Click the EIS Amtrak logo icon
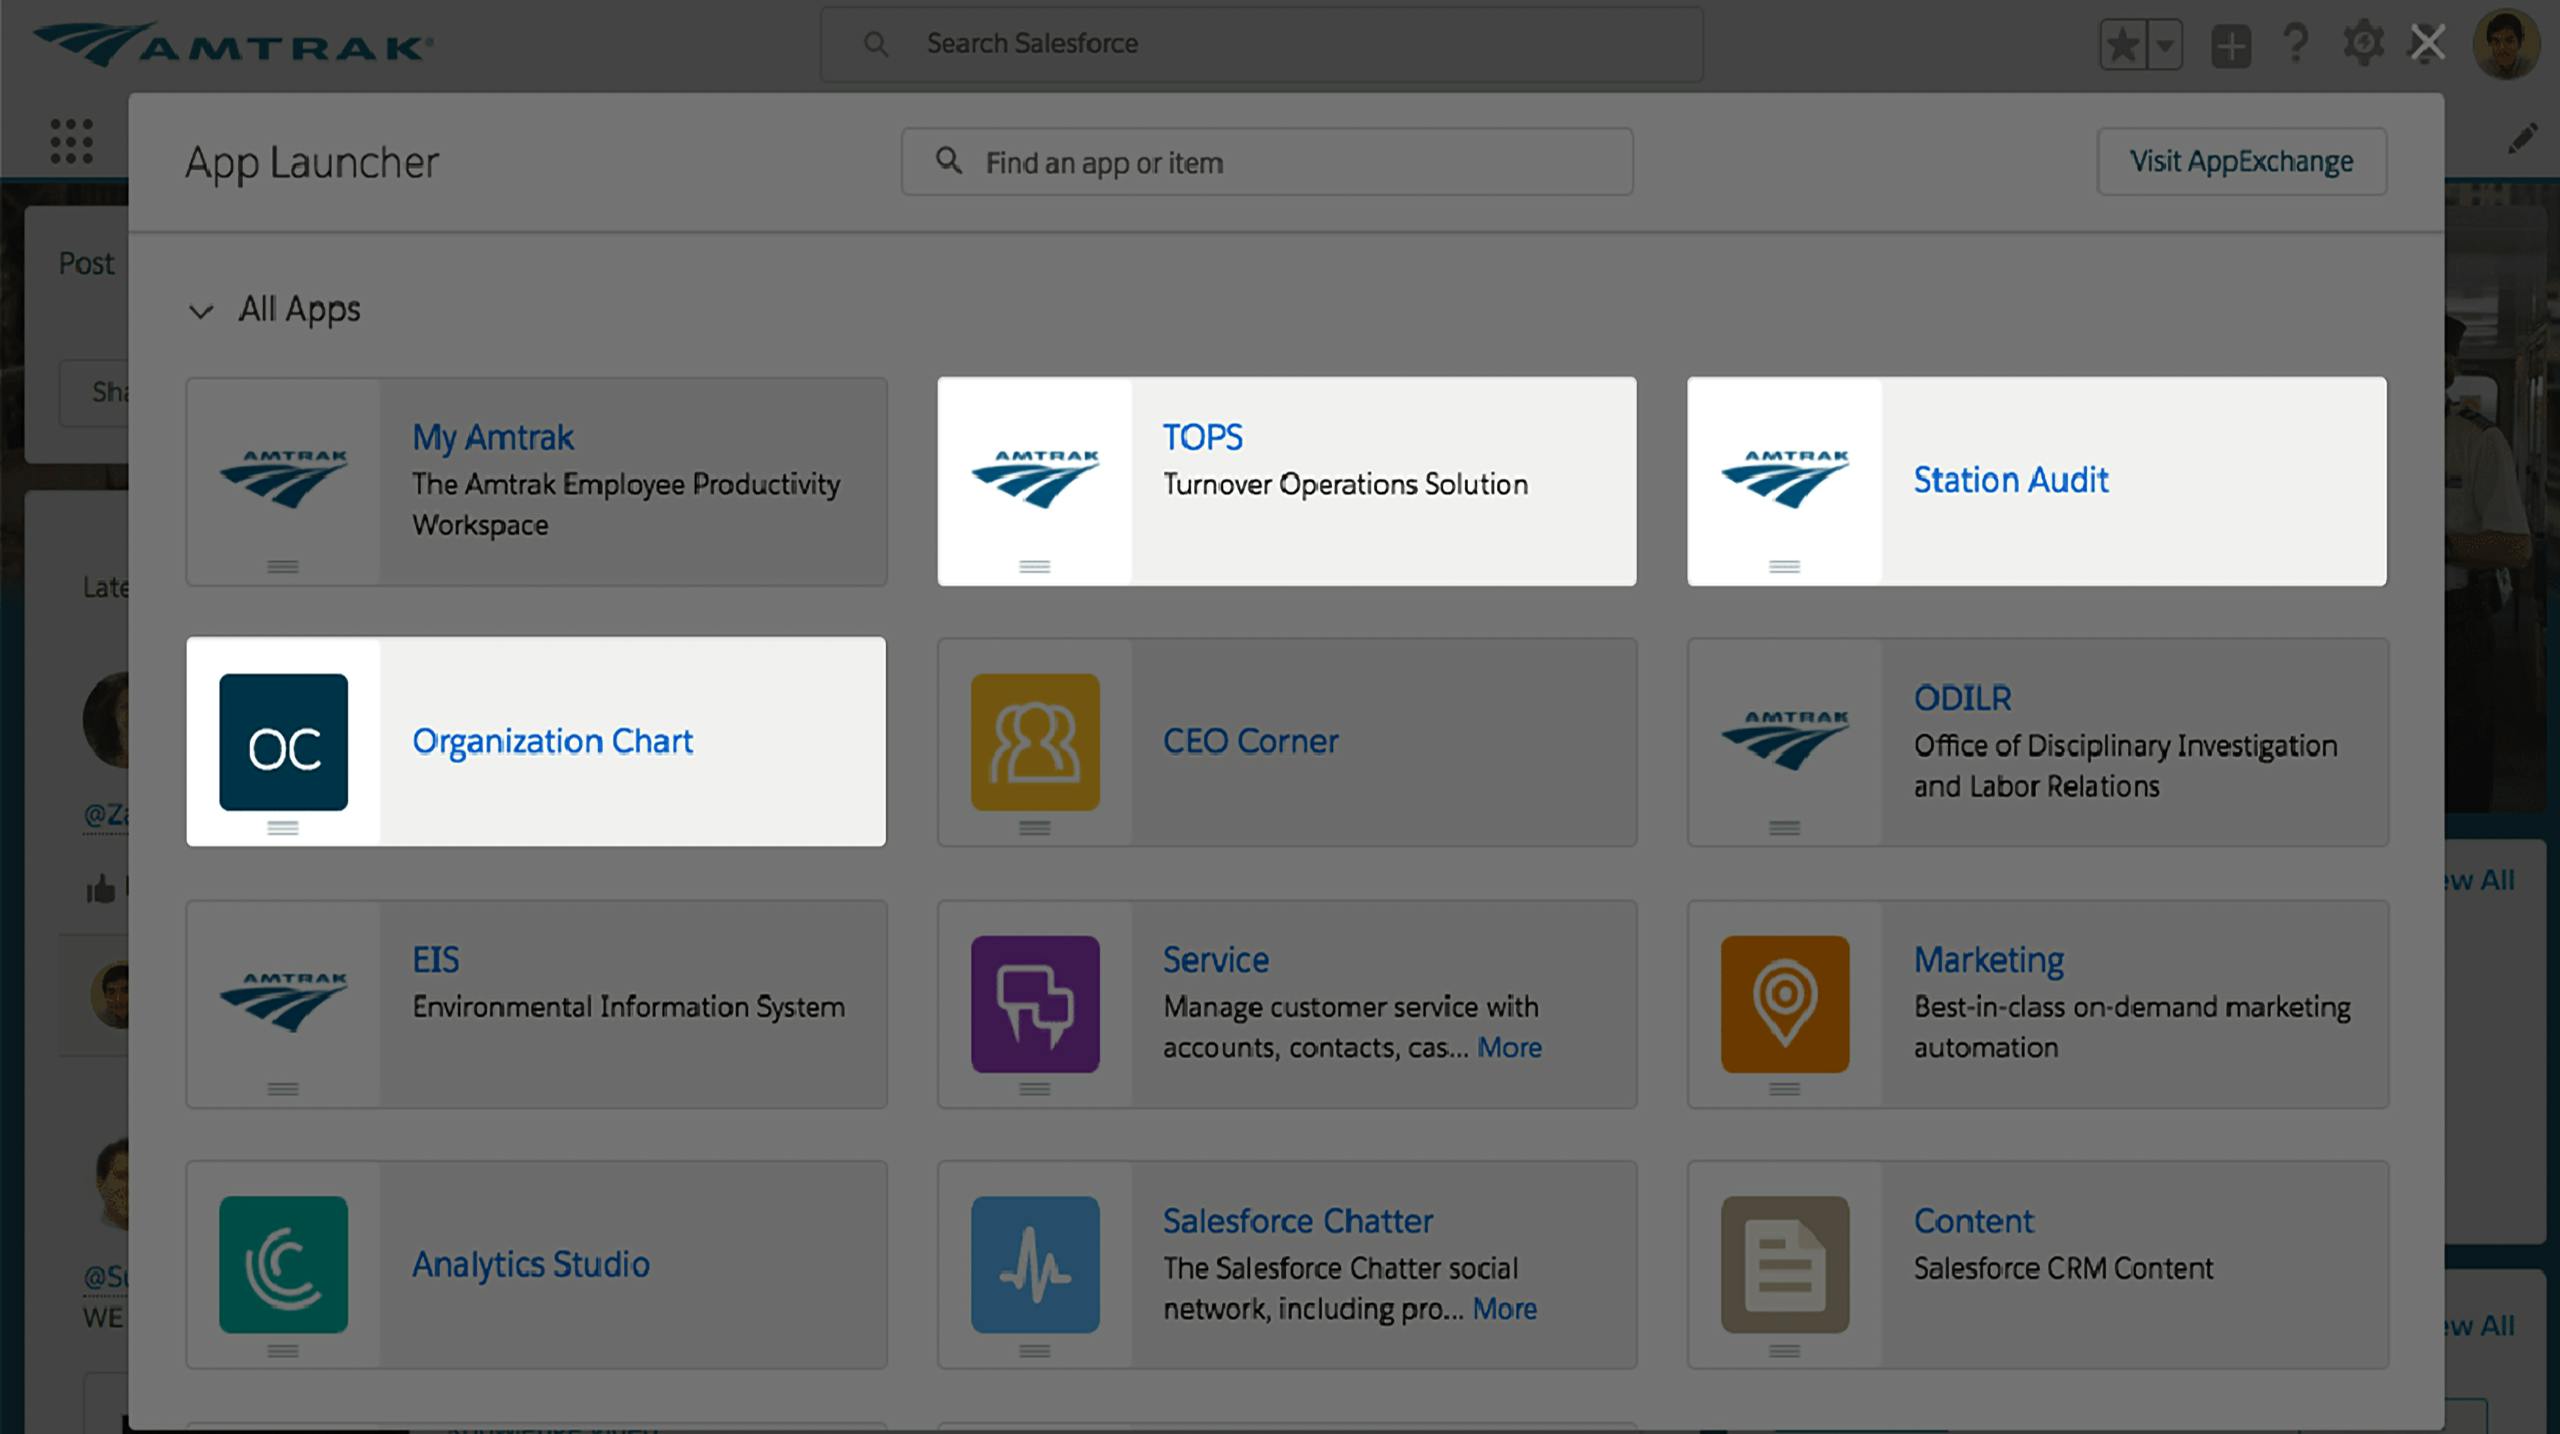2560x1434 pixels. [283, 1002]
